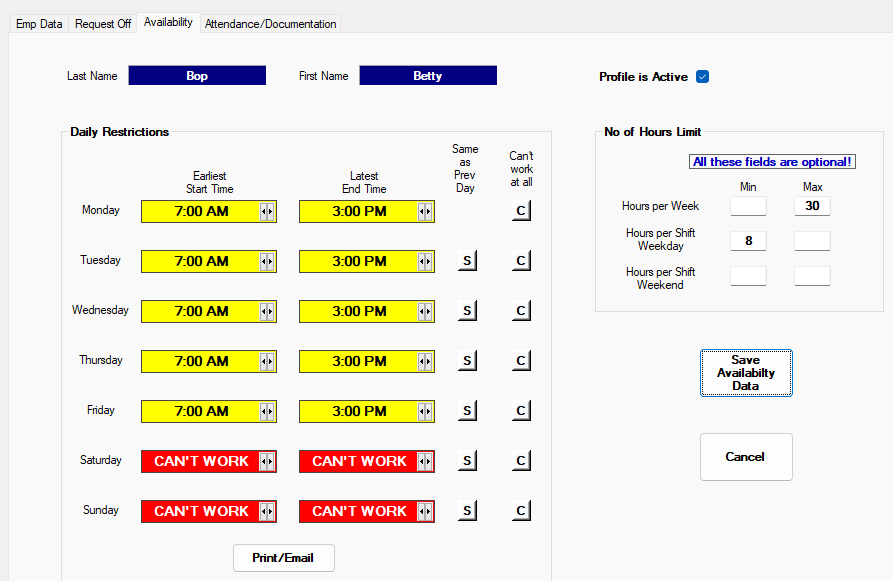Click the 'C' icon for Tuesday
Screen dimensions: 893x581
pos(521,260)
